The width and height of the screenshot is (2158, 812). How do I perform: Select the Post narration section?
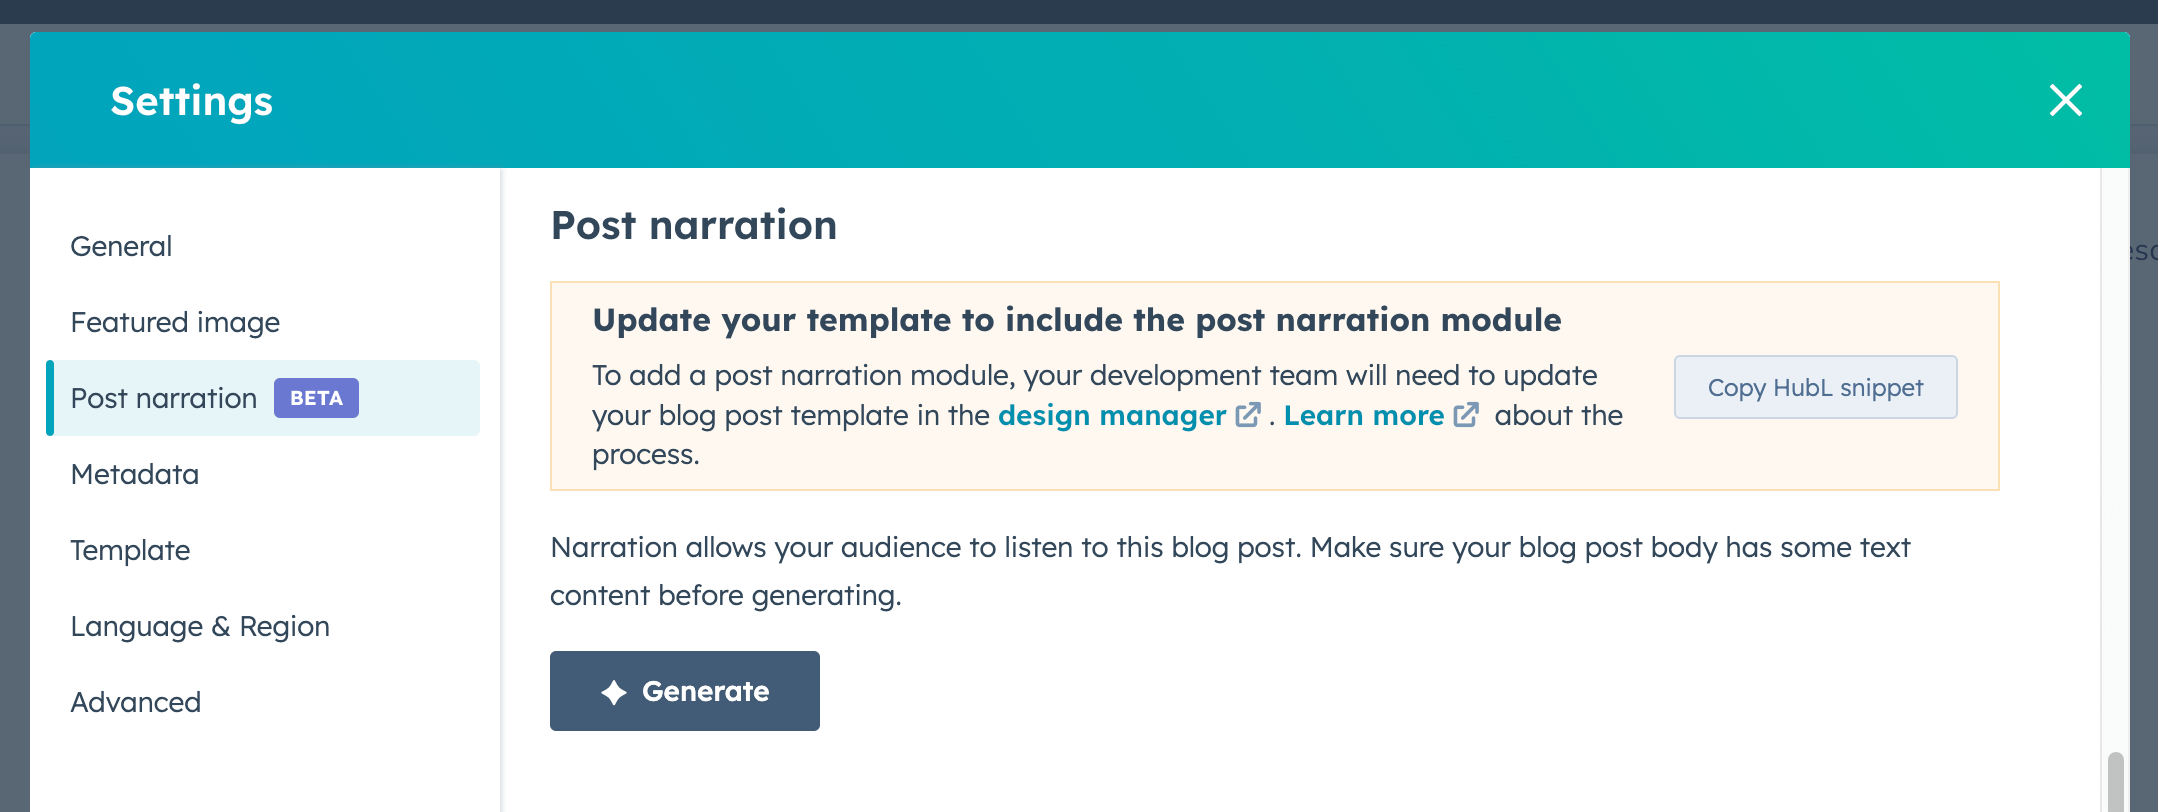(x=164, y=398)
